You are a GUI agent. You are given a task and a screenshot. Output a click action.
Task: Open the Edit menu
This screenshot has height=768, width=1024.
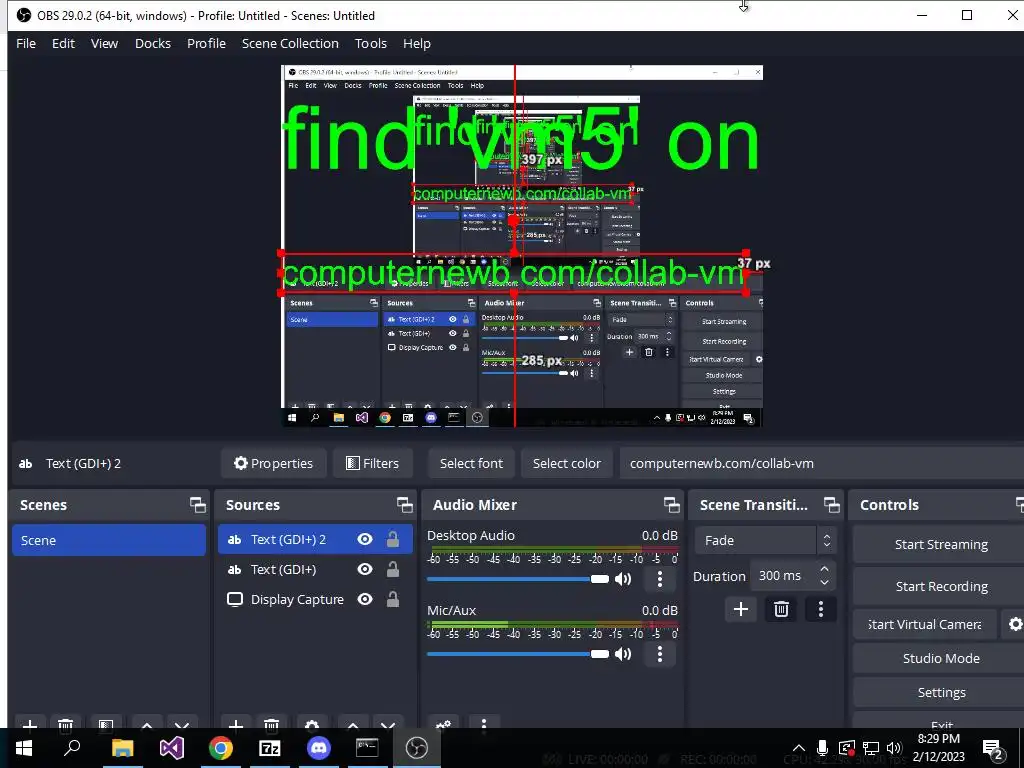[63, 43]
